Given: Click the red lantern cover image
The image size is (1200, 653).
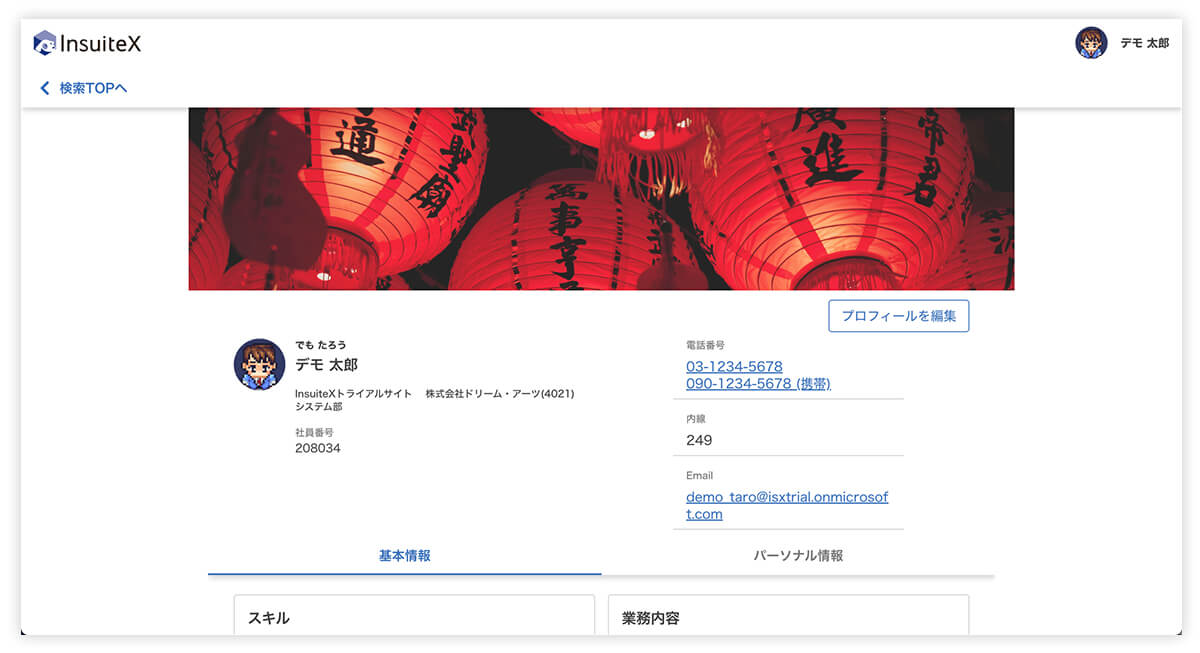Looking at the screenshot, I should coord(601,199).
